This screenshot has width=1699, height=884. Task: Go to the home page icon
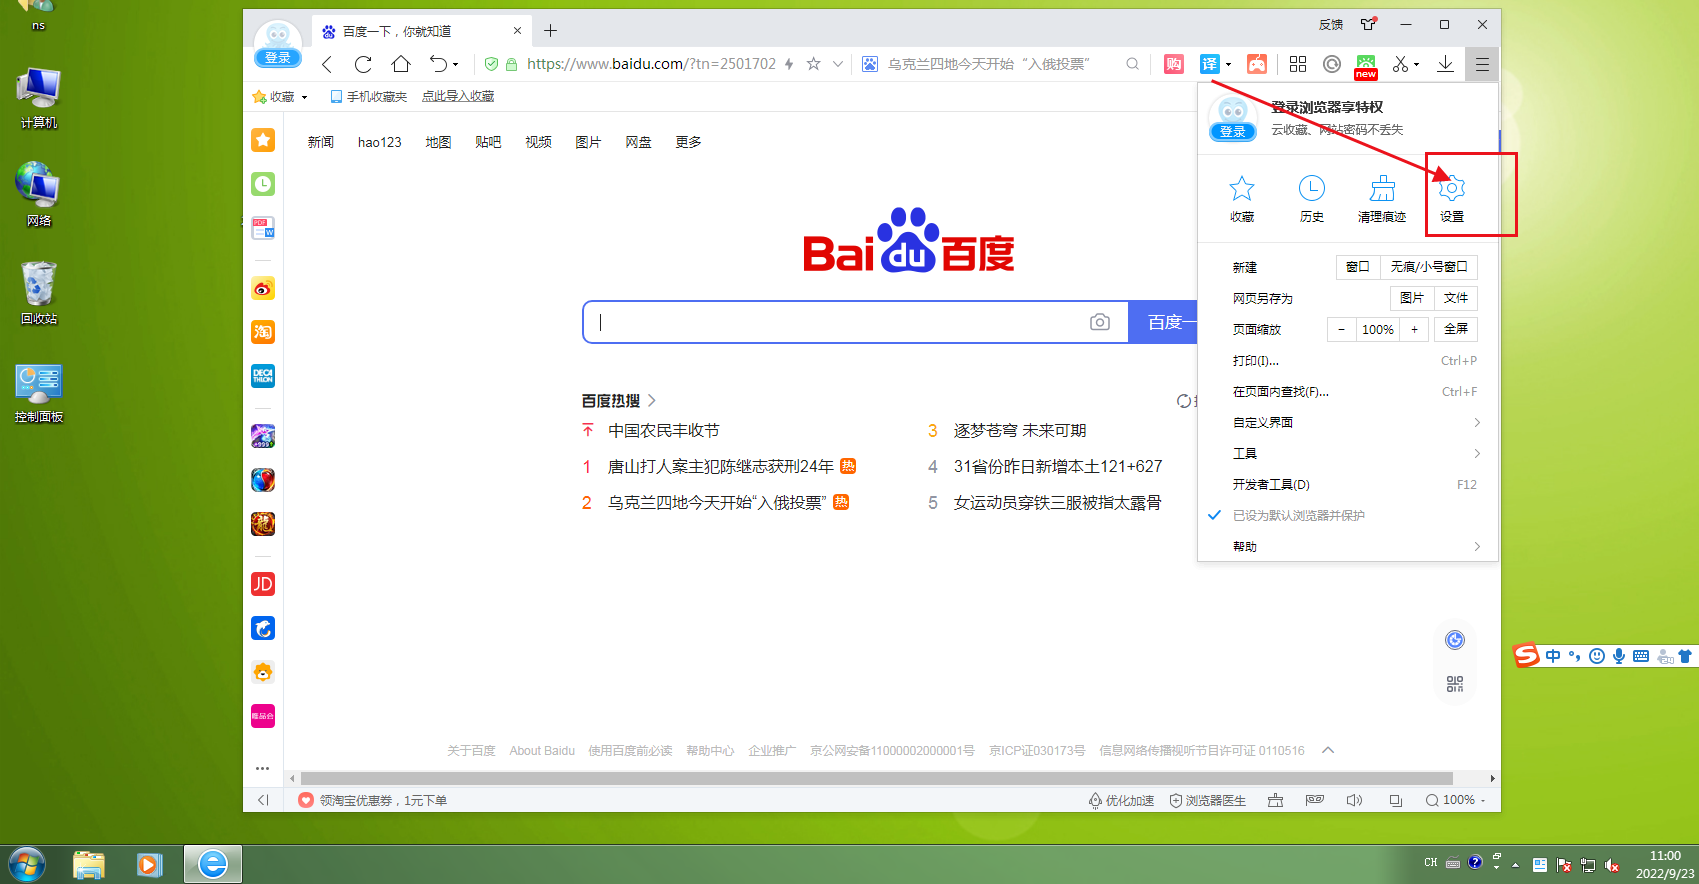point(401,64)
